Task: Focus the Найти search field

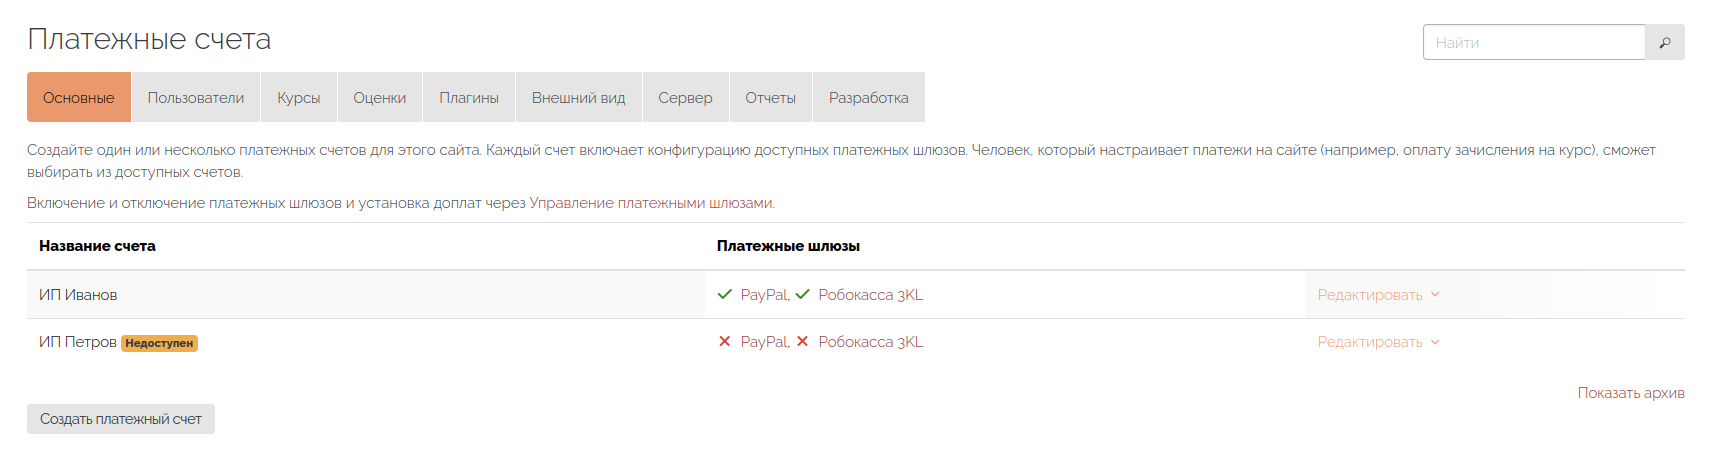Action: click(x=1533, y=43)
